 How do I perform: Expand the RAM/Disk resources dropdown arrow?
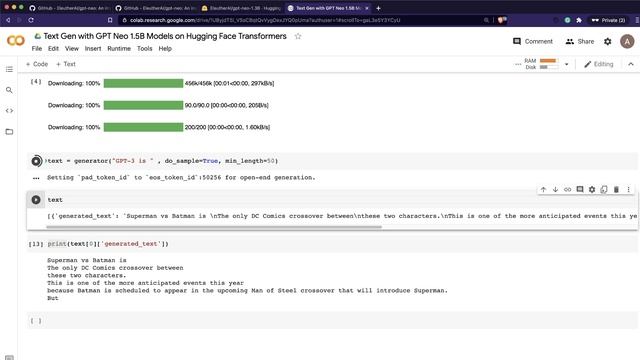point(566,64)
